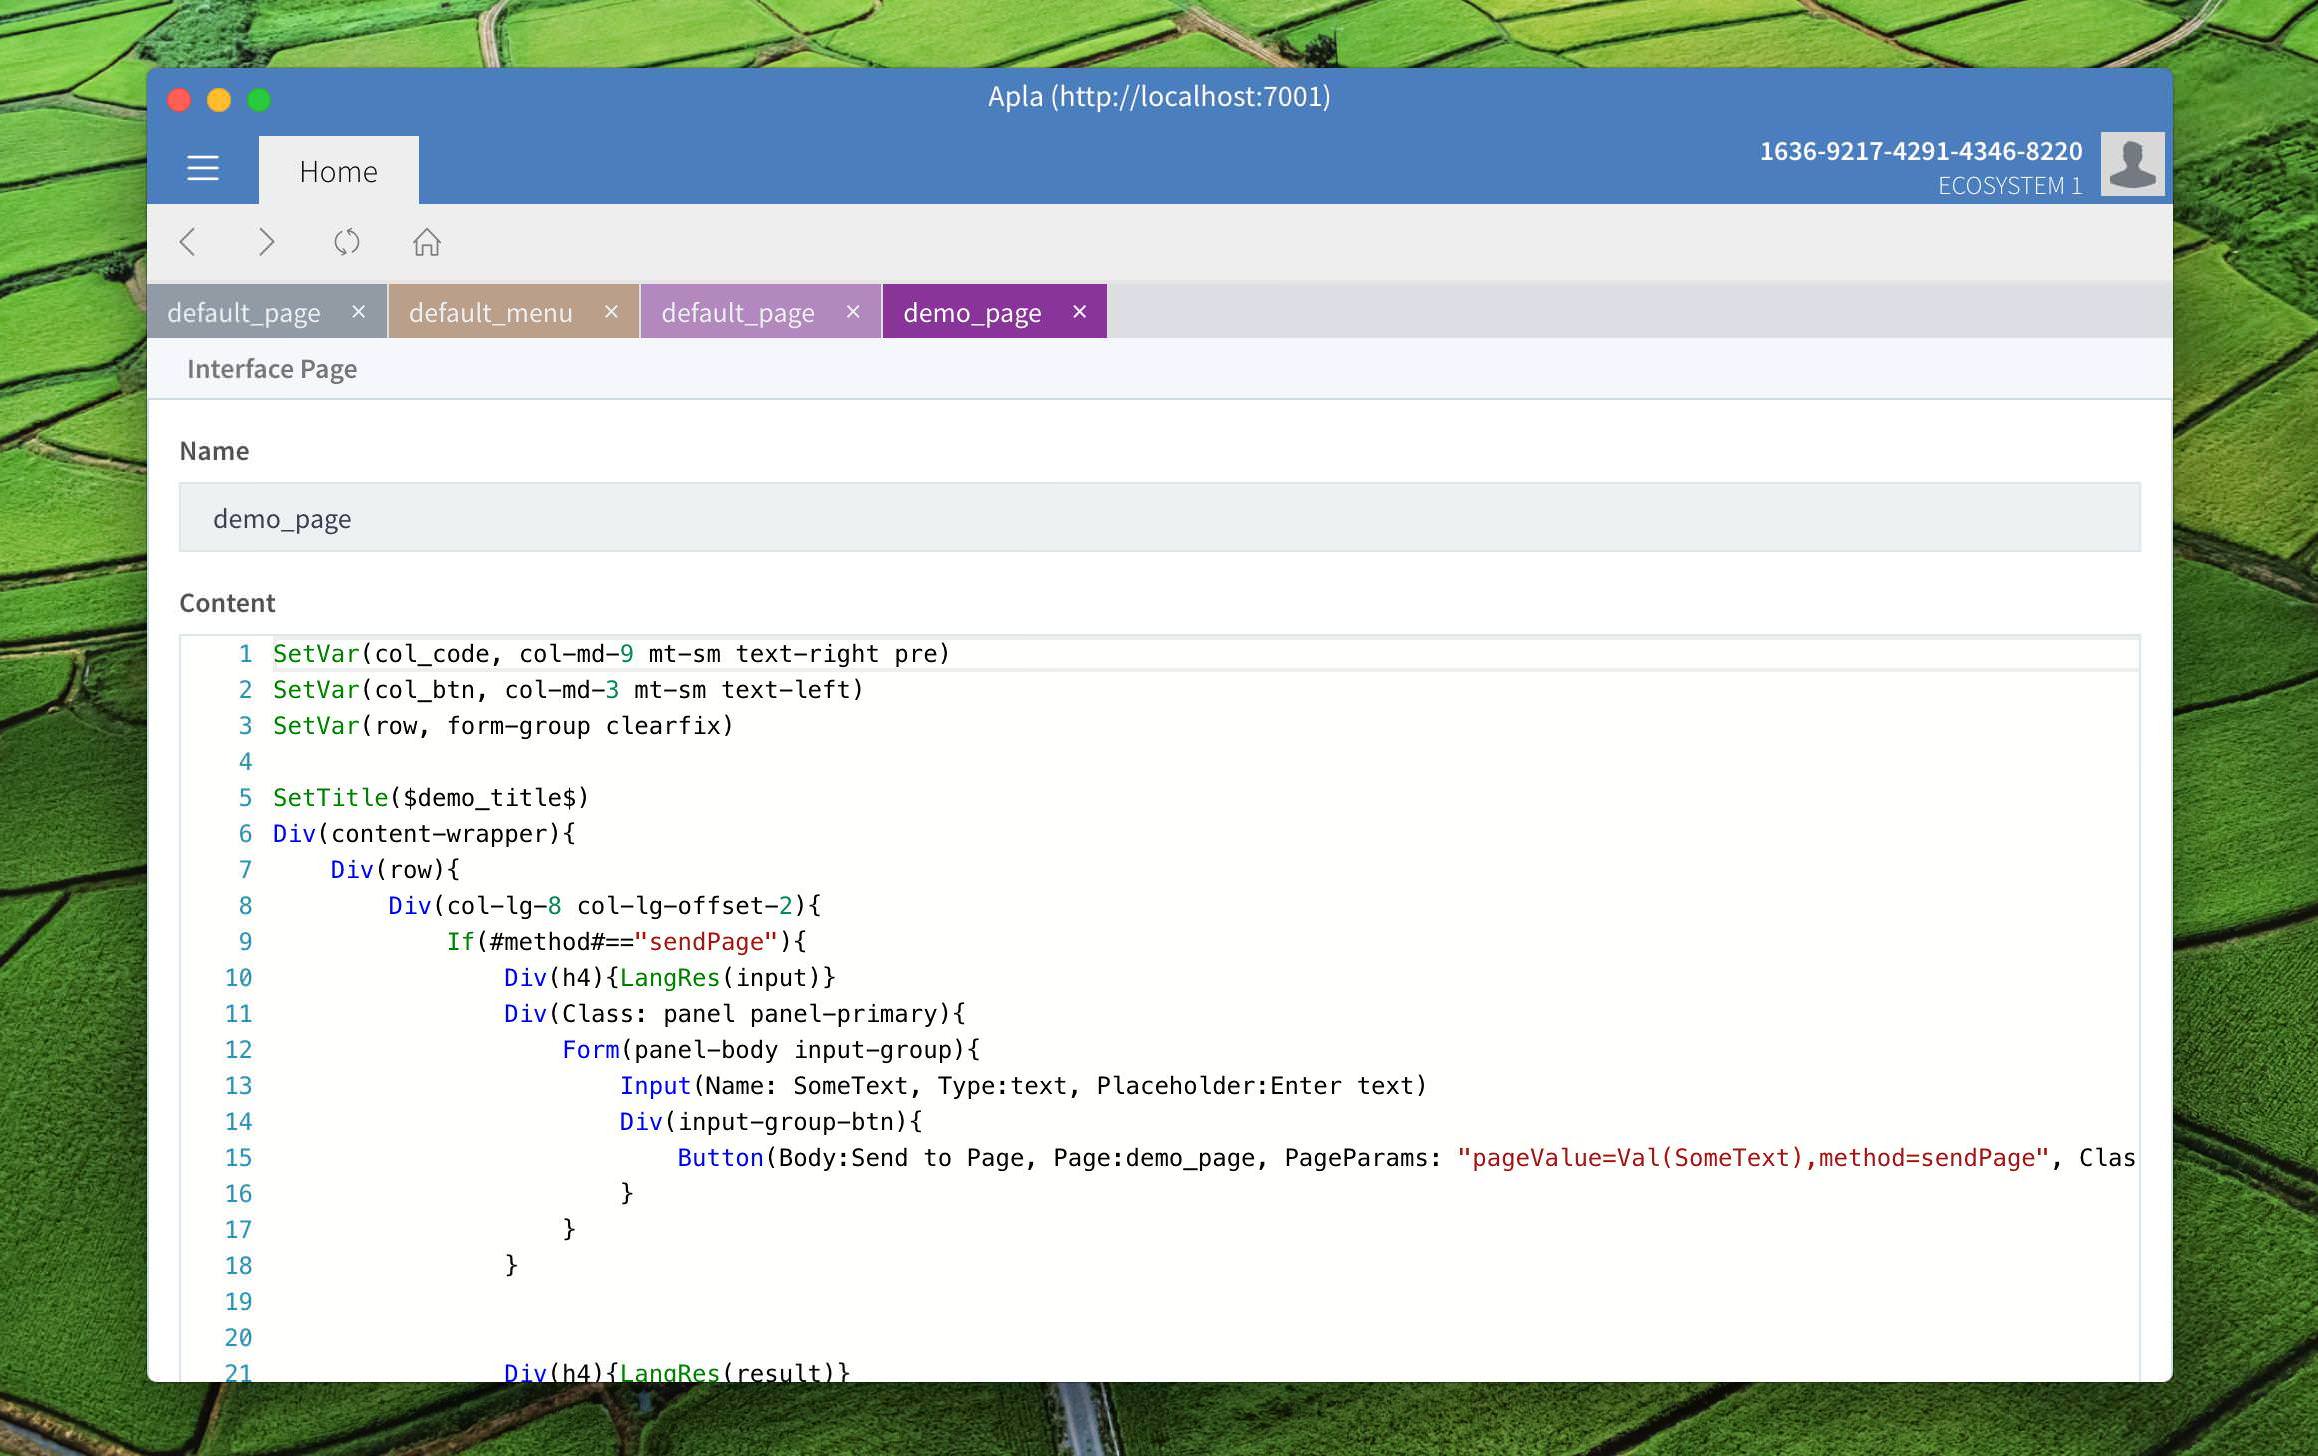This screenshot has width=2318, height=1456.
Task: Click line 1 in the code editor
Action: pyautogui.click(x=610, y=654)
